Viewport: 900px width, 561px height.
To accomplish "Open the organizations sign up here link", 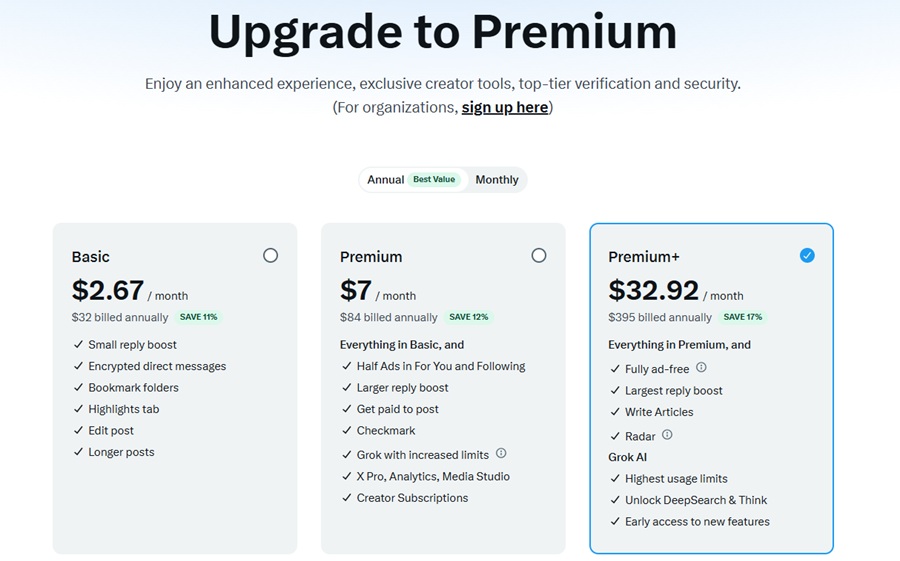I will click(505, 107).
